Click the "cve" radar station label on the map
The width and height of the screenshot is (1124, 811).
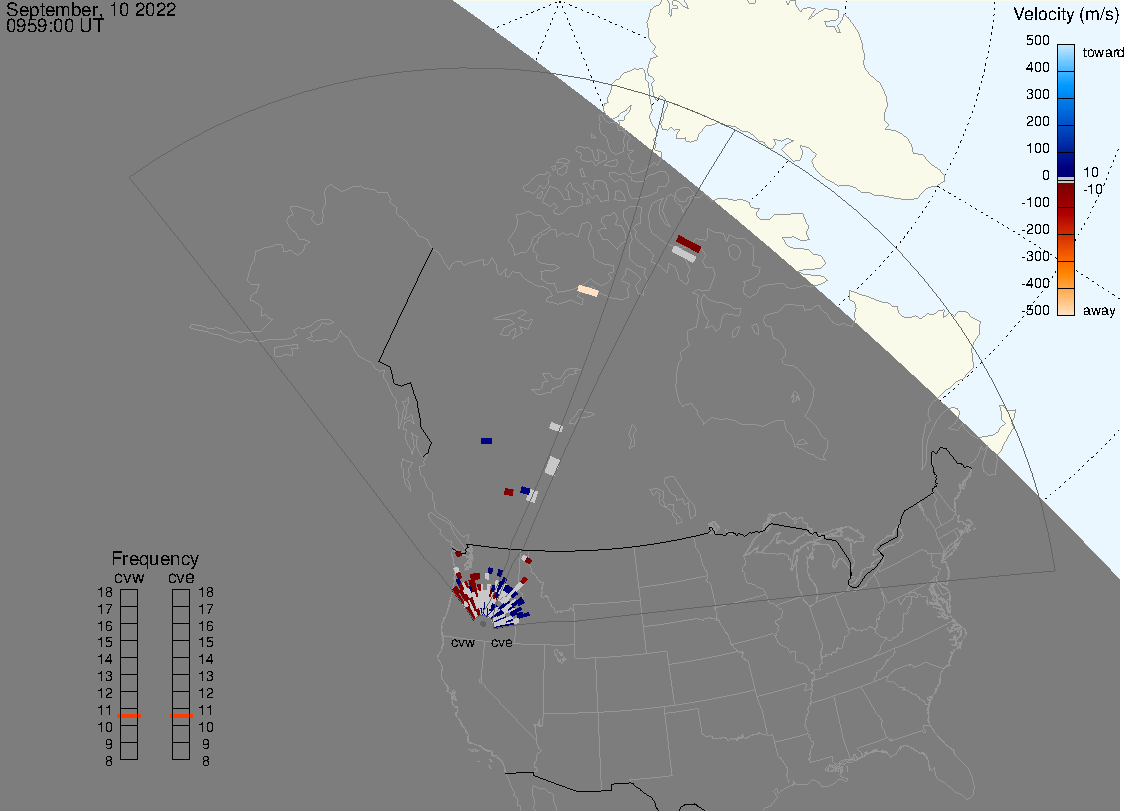click(502, 642)
